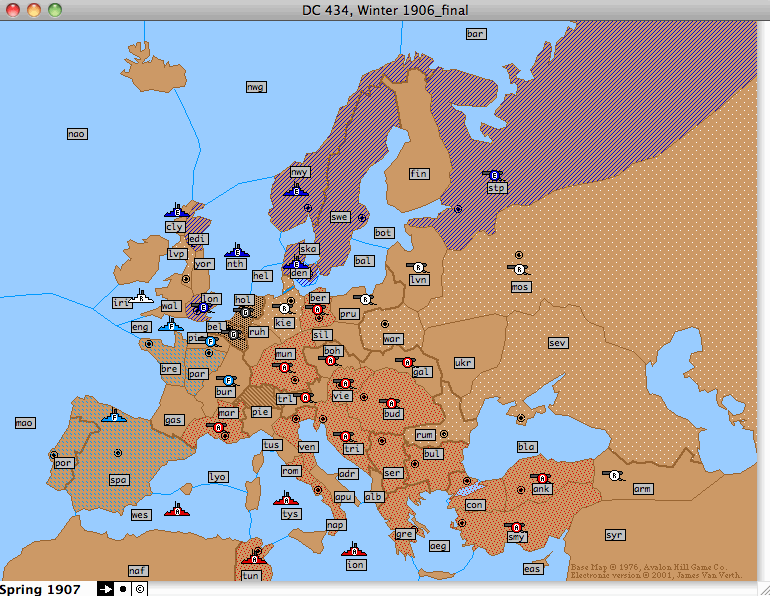Click the red fleet in tys
This screenshot has width=770, height=596.
pyautogui.click(x=286, y=498)
